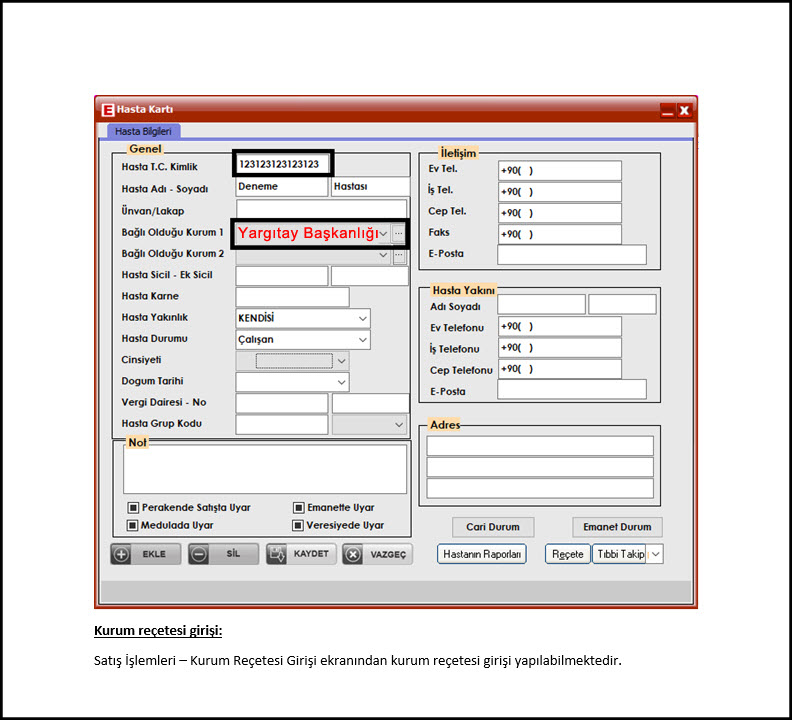Close the Hasta Kartı window
The image size is (792, 720).
tap(684, 110)
